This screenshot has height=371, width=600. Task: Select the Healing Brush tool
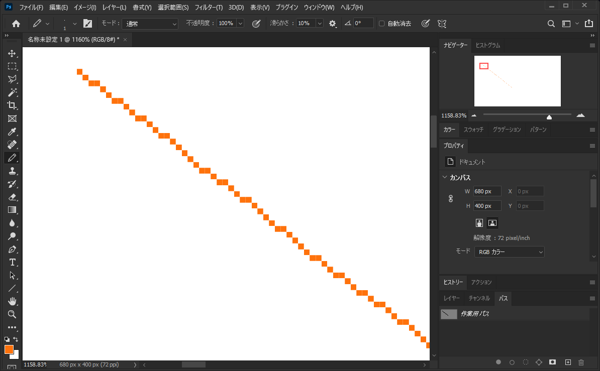click(x=12, y=145)
